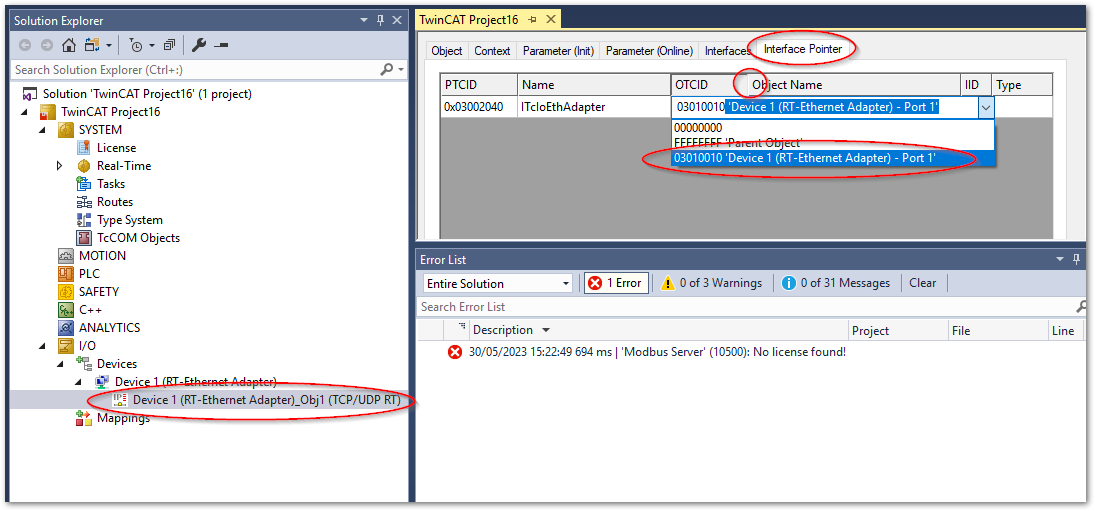Click the C++ node icon

(x=66, y=310)
